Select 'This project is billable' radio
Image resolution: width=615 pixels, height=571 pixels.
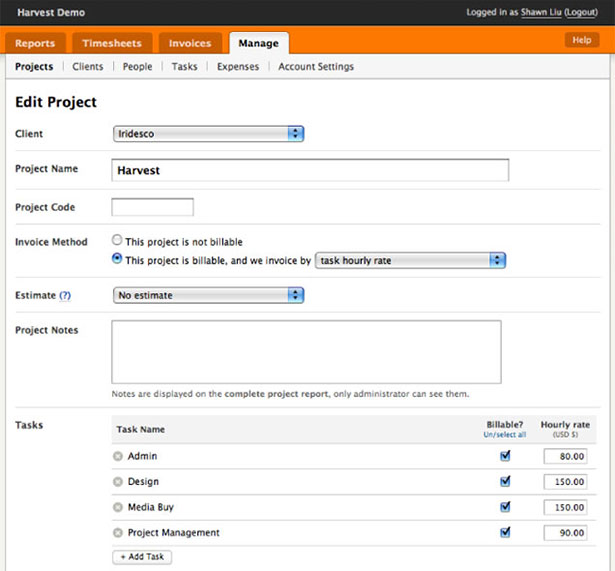(x=117, y=258)
